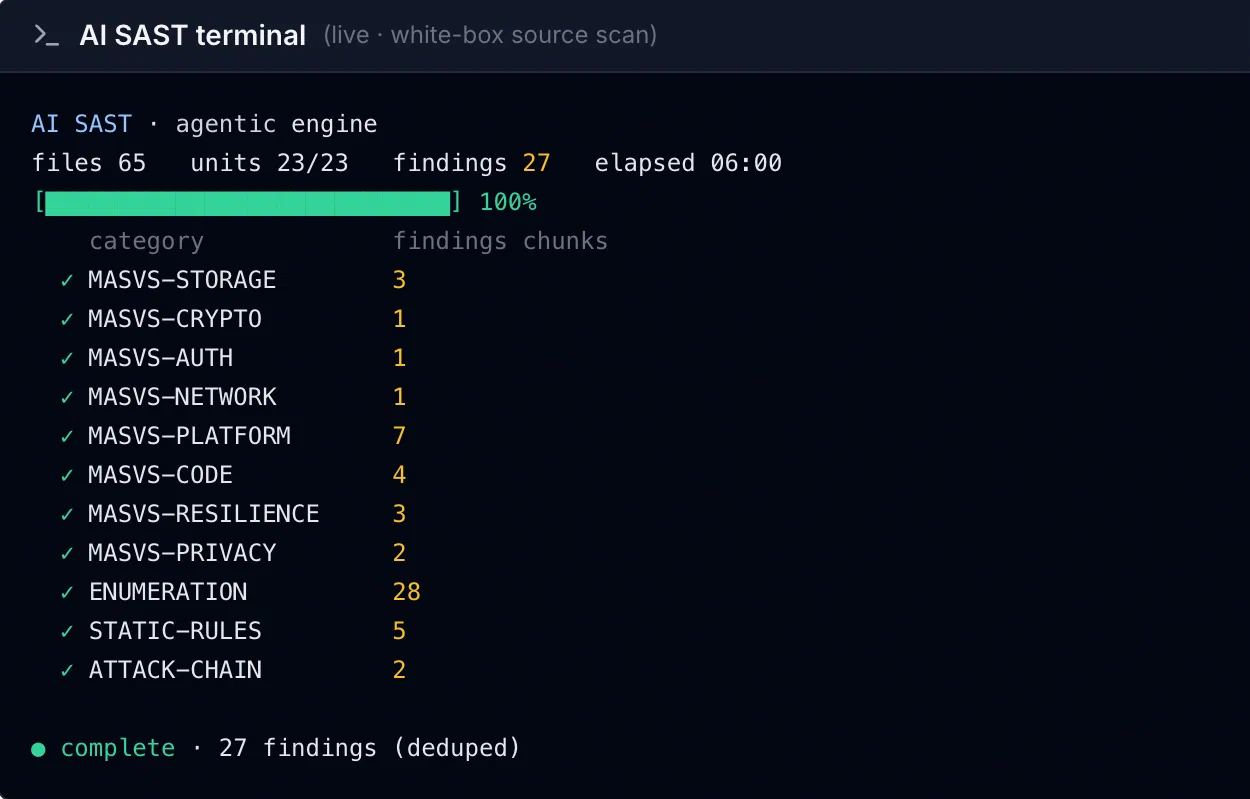1250x799 pixels.
Task: Click the checkmark next to MASVS-RESILIENCE
Action: tap(67, 515)
